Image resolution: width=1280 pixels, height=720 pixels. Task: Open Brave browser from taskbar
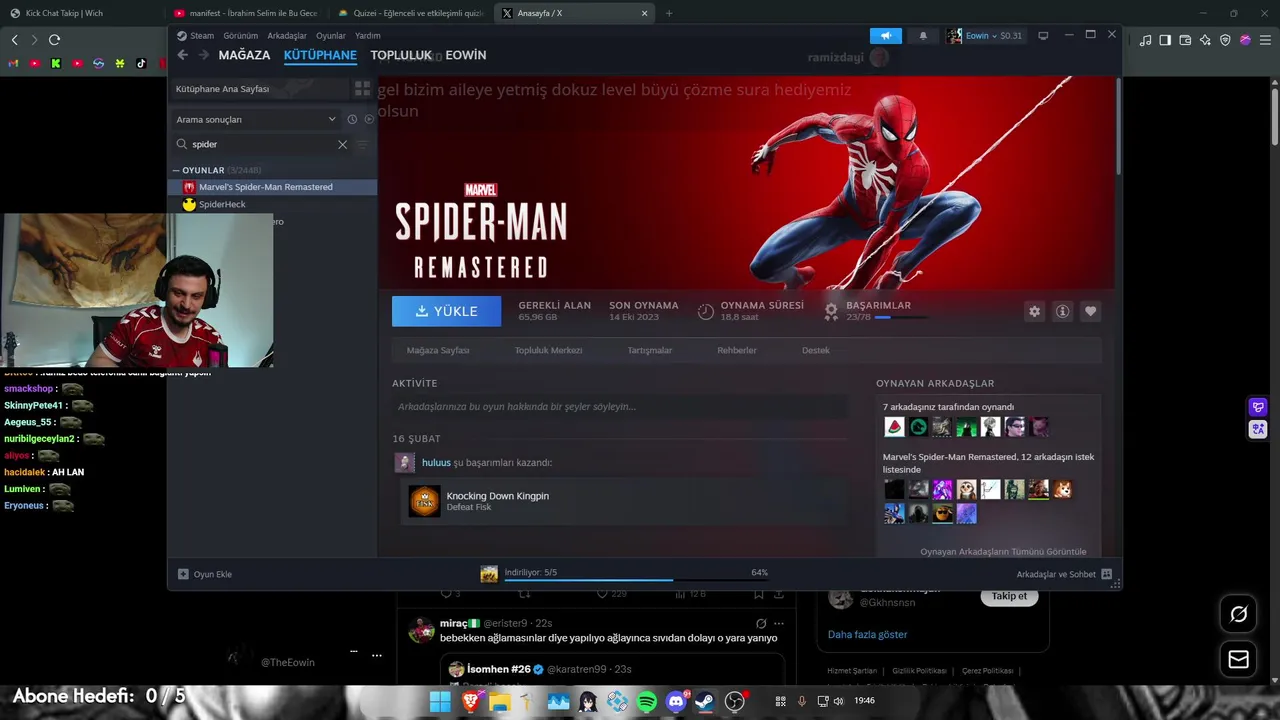point(470,702)
